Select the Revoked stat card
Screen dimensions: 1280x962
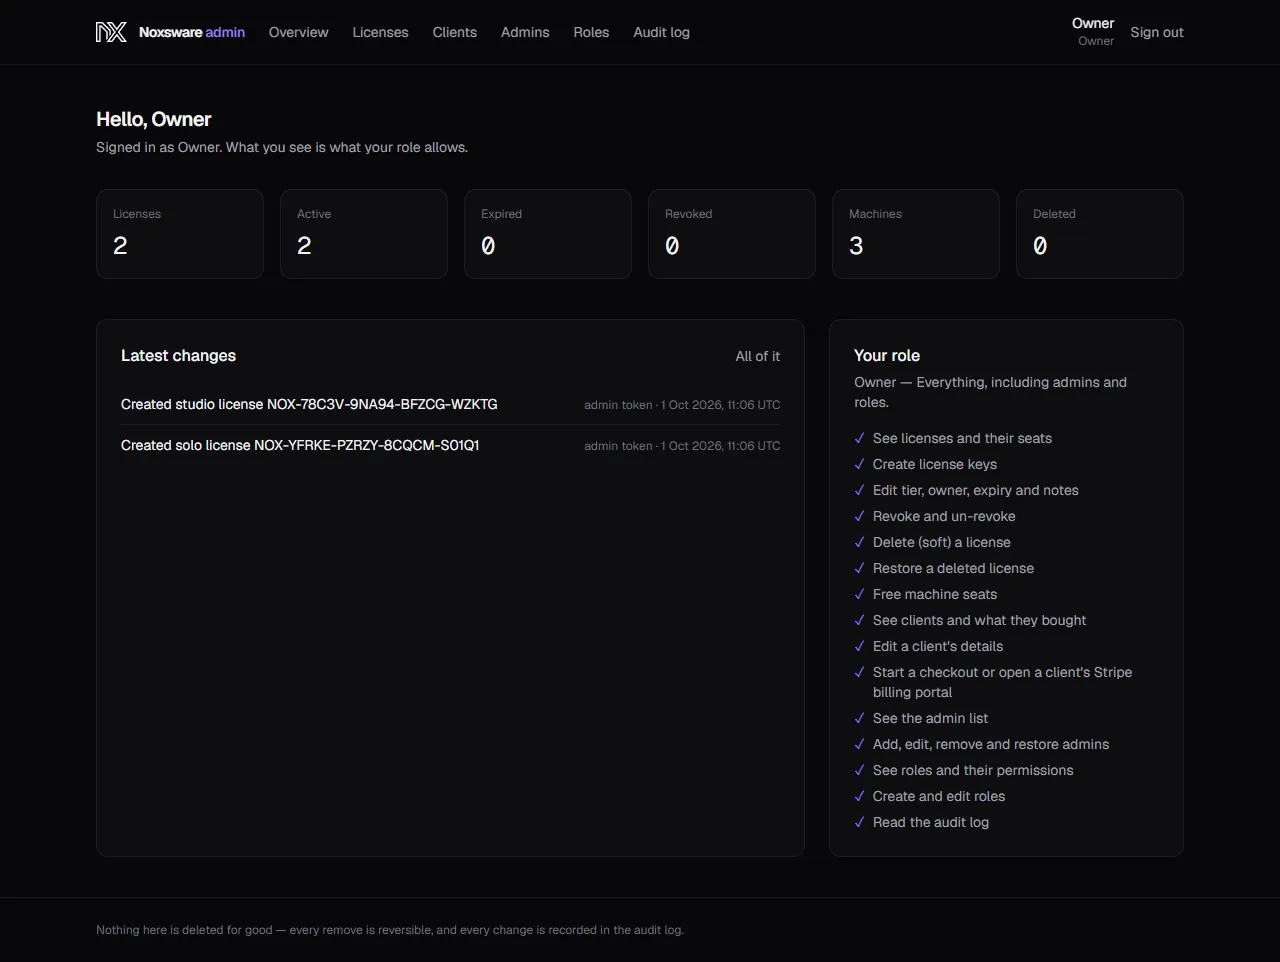732,234
